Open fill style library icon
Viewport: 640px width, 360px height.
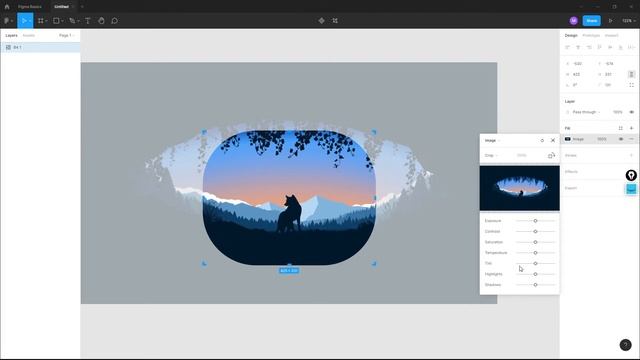click(x=620, y=128)
